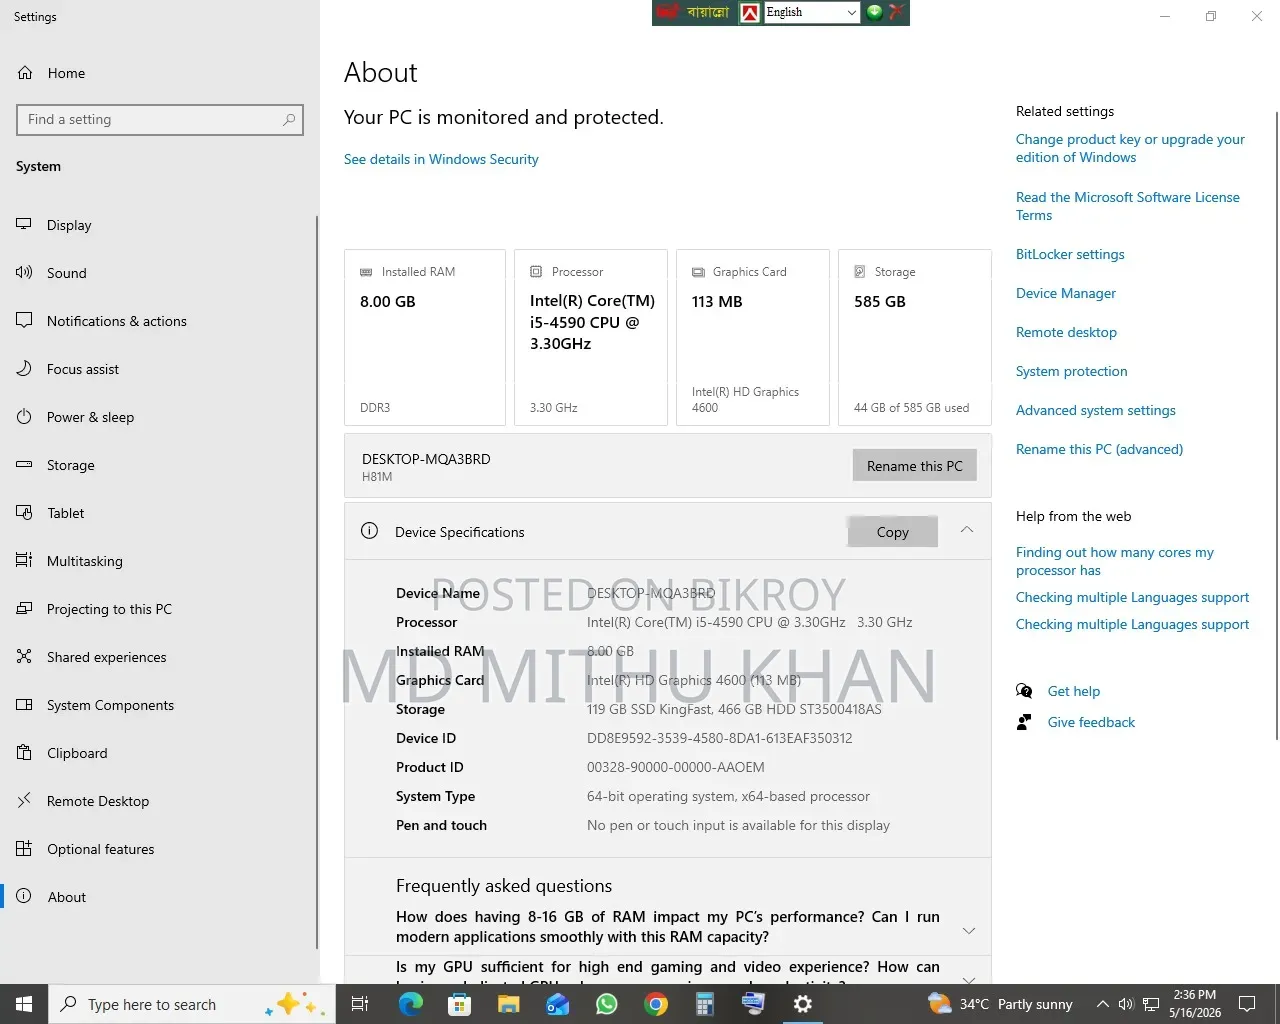The height and width of the screenshot is (1024, 1280).
Task: Open Task View on the taskbar
Action: 360,1004
